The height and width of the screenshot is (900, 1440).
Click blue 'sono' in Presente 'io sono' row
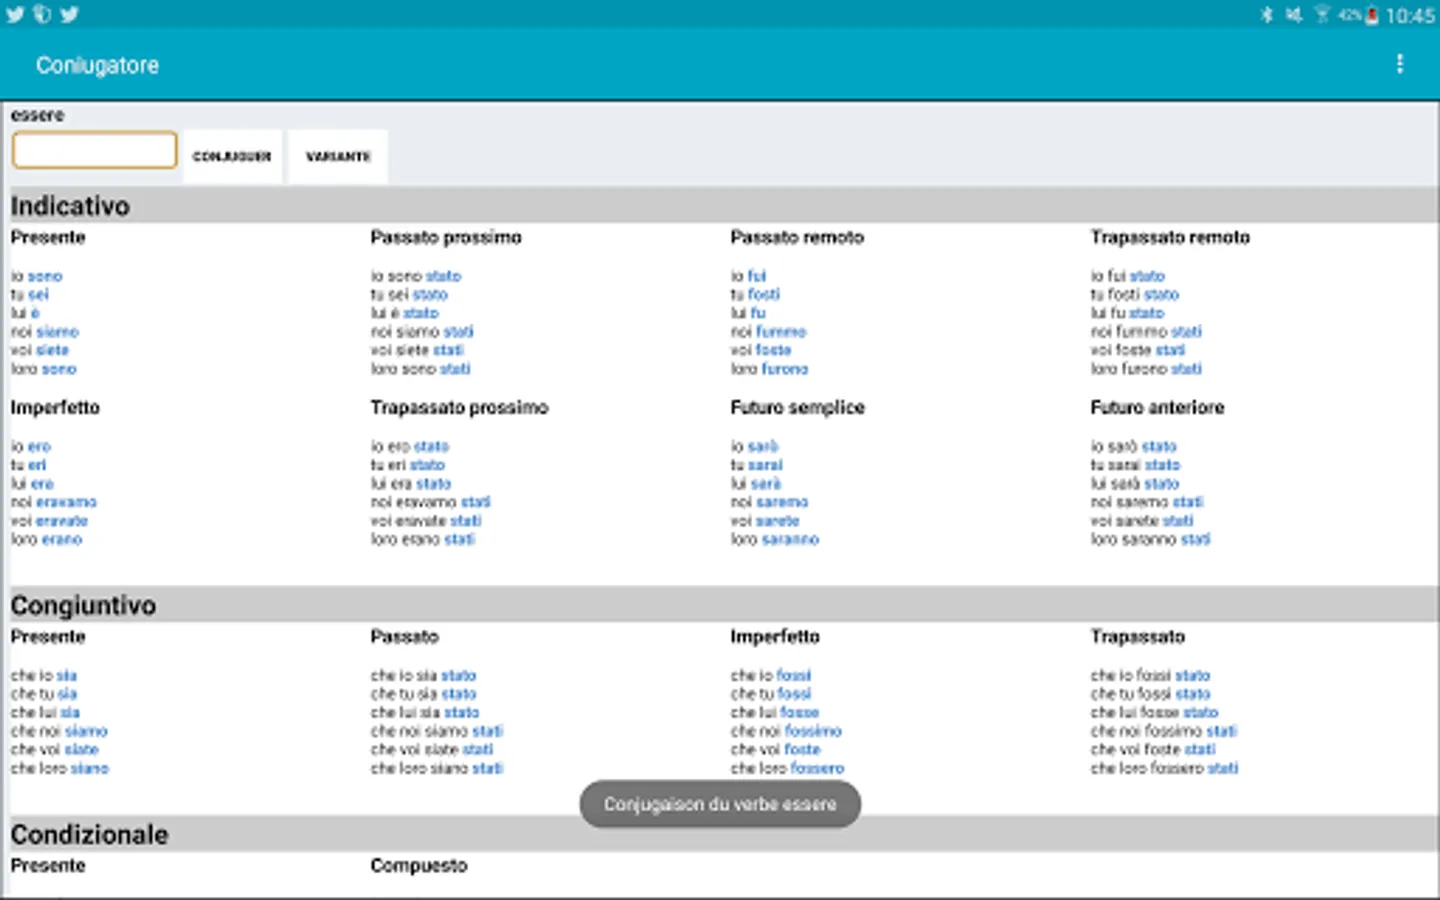click(x=45, y=276)
